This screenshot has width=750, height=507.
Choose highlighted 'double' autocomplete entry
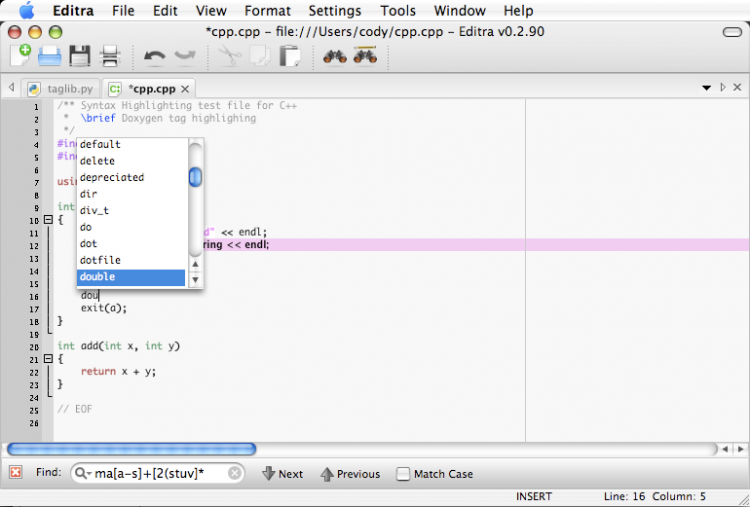[x=131, y=277]
